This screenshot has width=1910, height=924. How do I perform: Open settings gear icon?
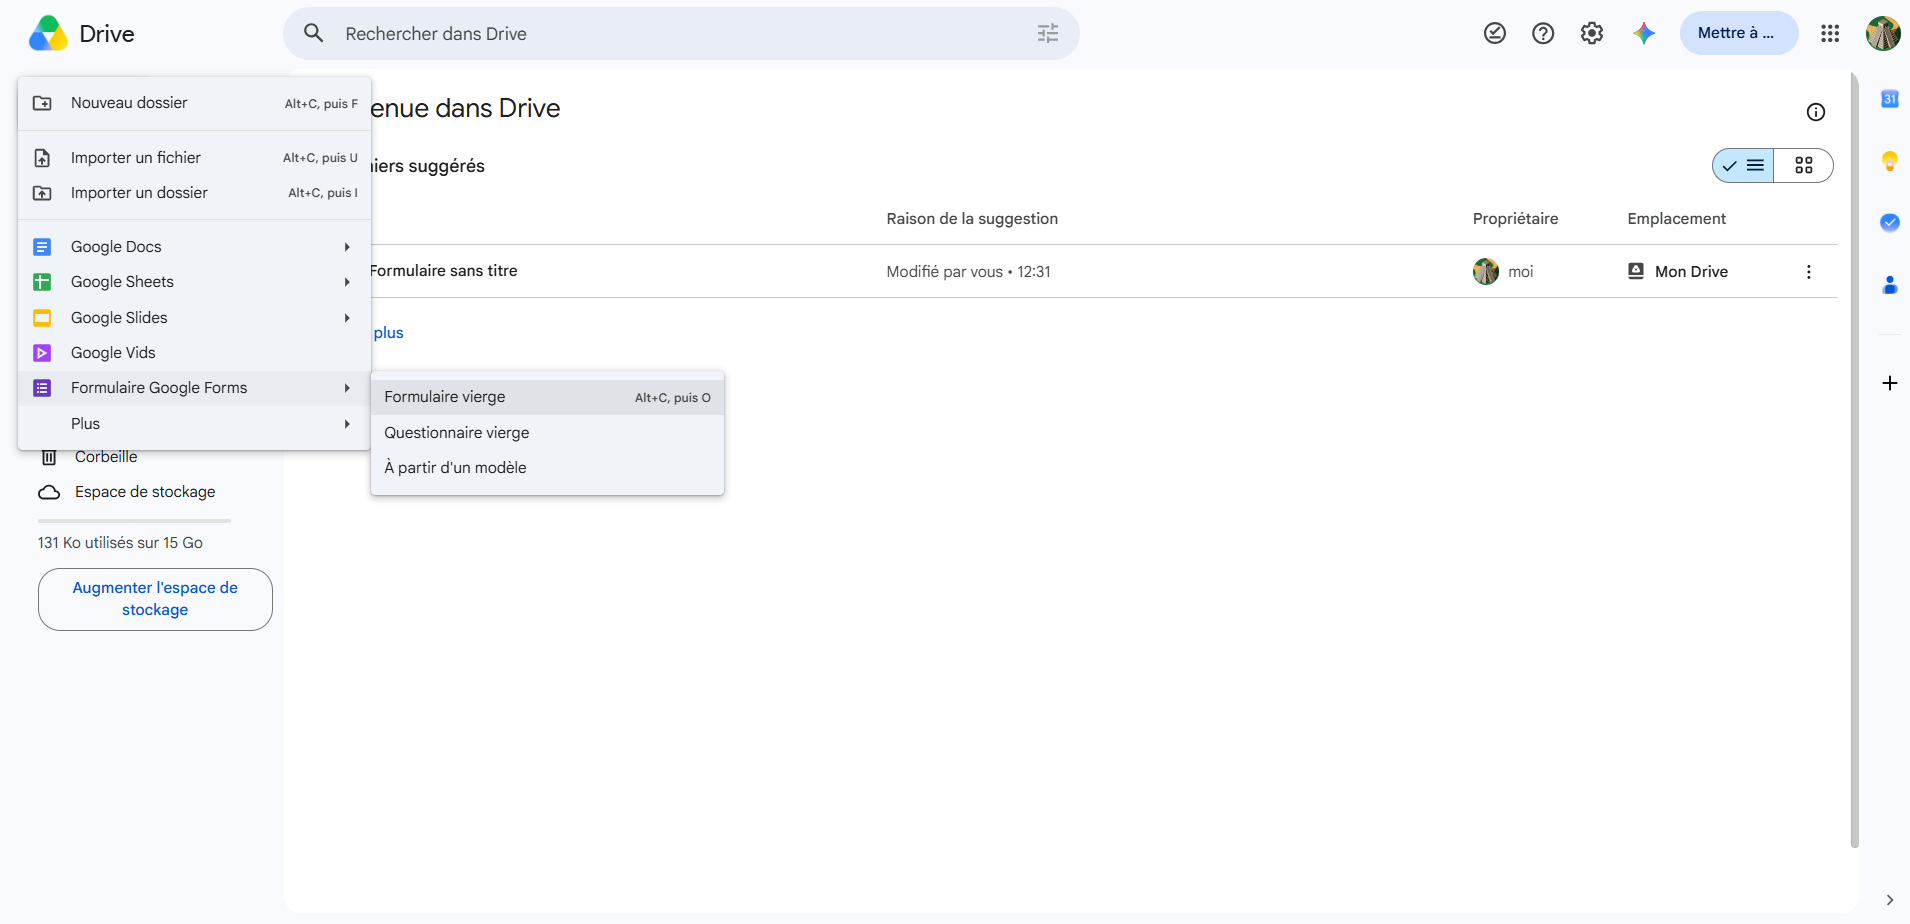coord(1592,33)
